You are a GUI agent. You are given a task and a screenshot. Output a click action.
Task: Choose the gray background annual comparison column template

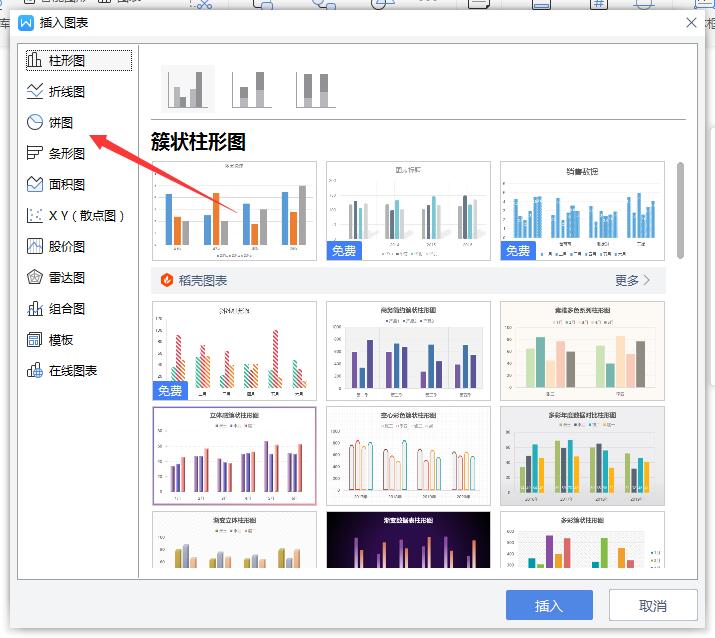coord(582,456)
